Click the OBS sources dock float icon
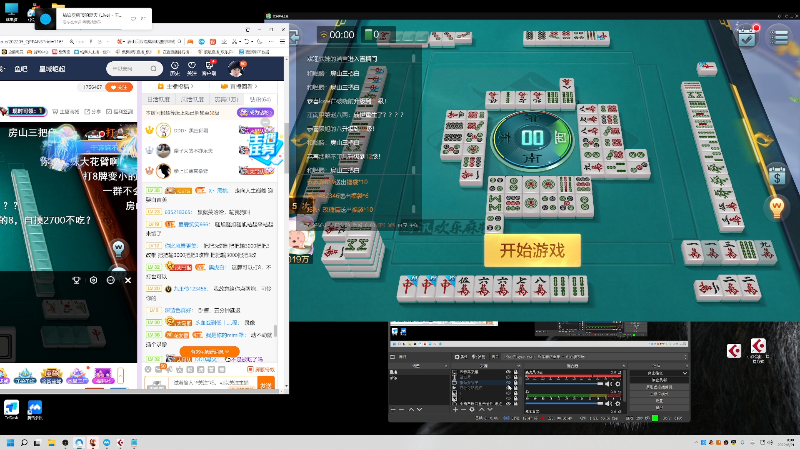Image resolution: width=800 pixels, height=450 pixels. coord(519,366)
